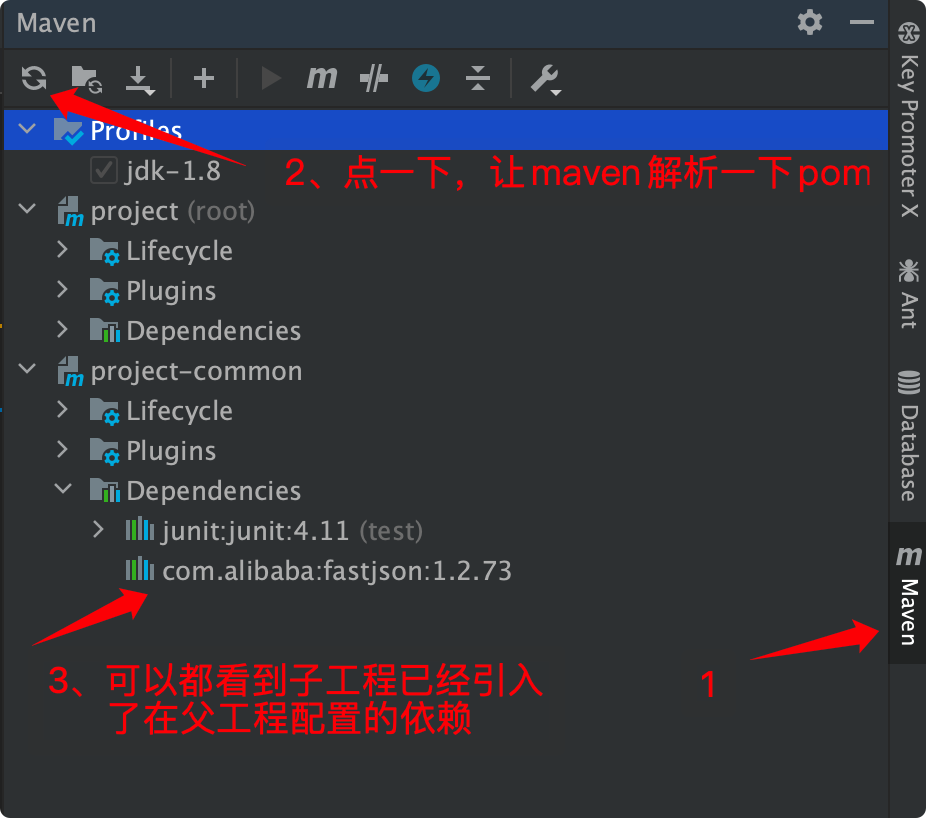This screenshot has width=926, height=818.
Task: Toggle Skip Tests mode icon
Action: click(374, 79)
